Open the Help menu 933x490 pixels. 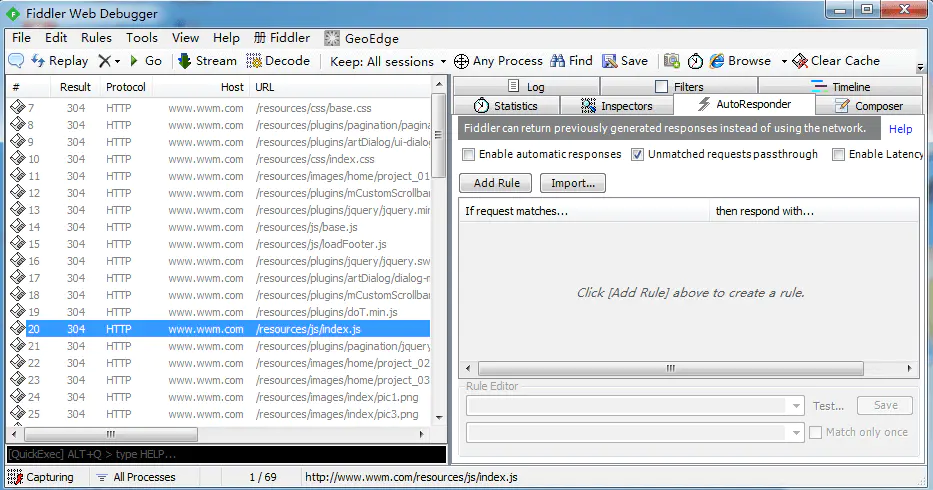(226, 38)
